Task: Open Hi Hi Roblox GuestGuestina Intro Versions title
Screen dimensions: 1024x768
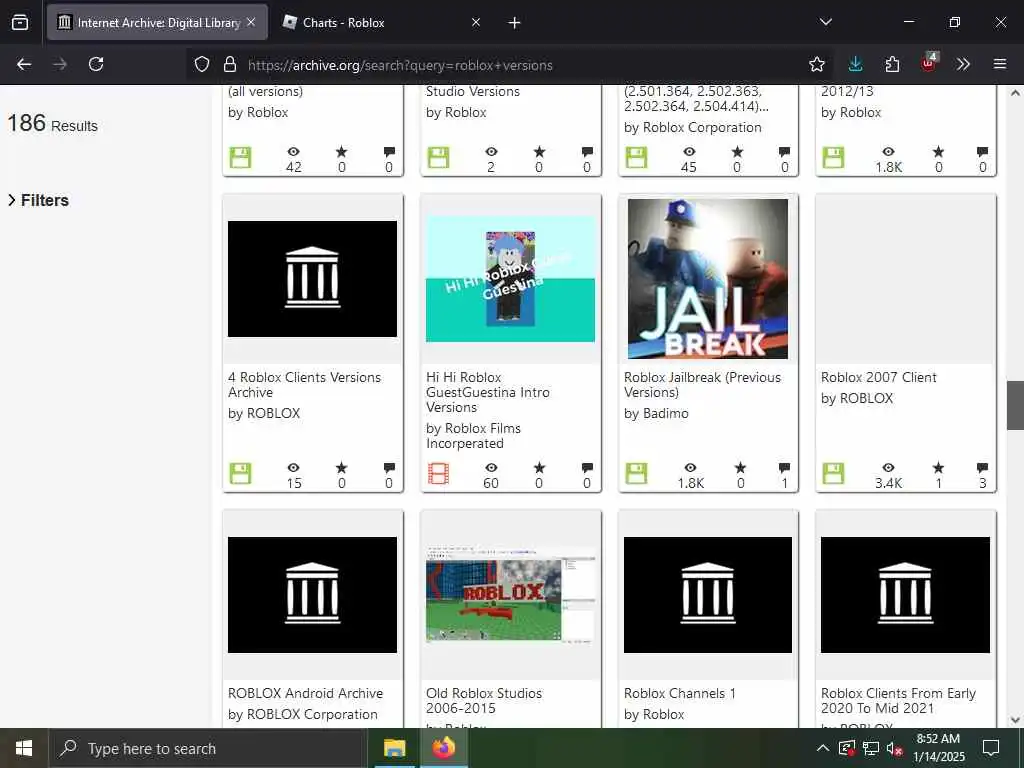Action: [x=488, y=392]
